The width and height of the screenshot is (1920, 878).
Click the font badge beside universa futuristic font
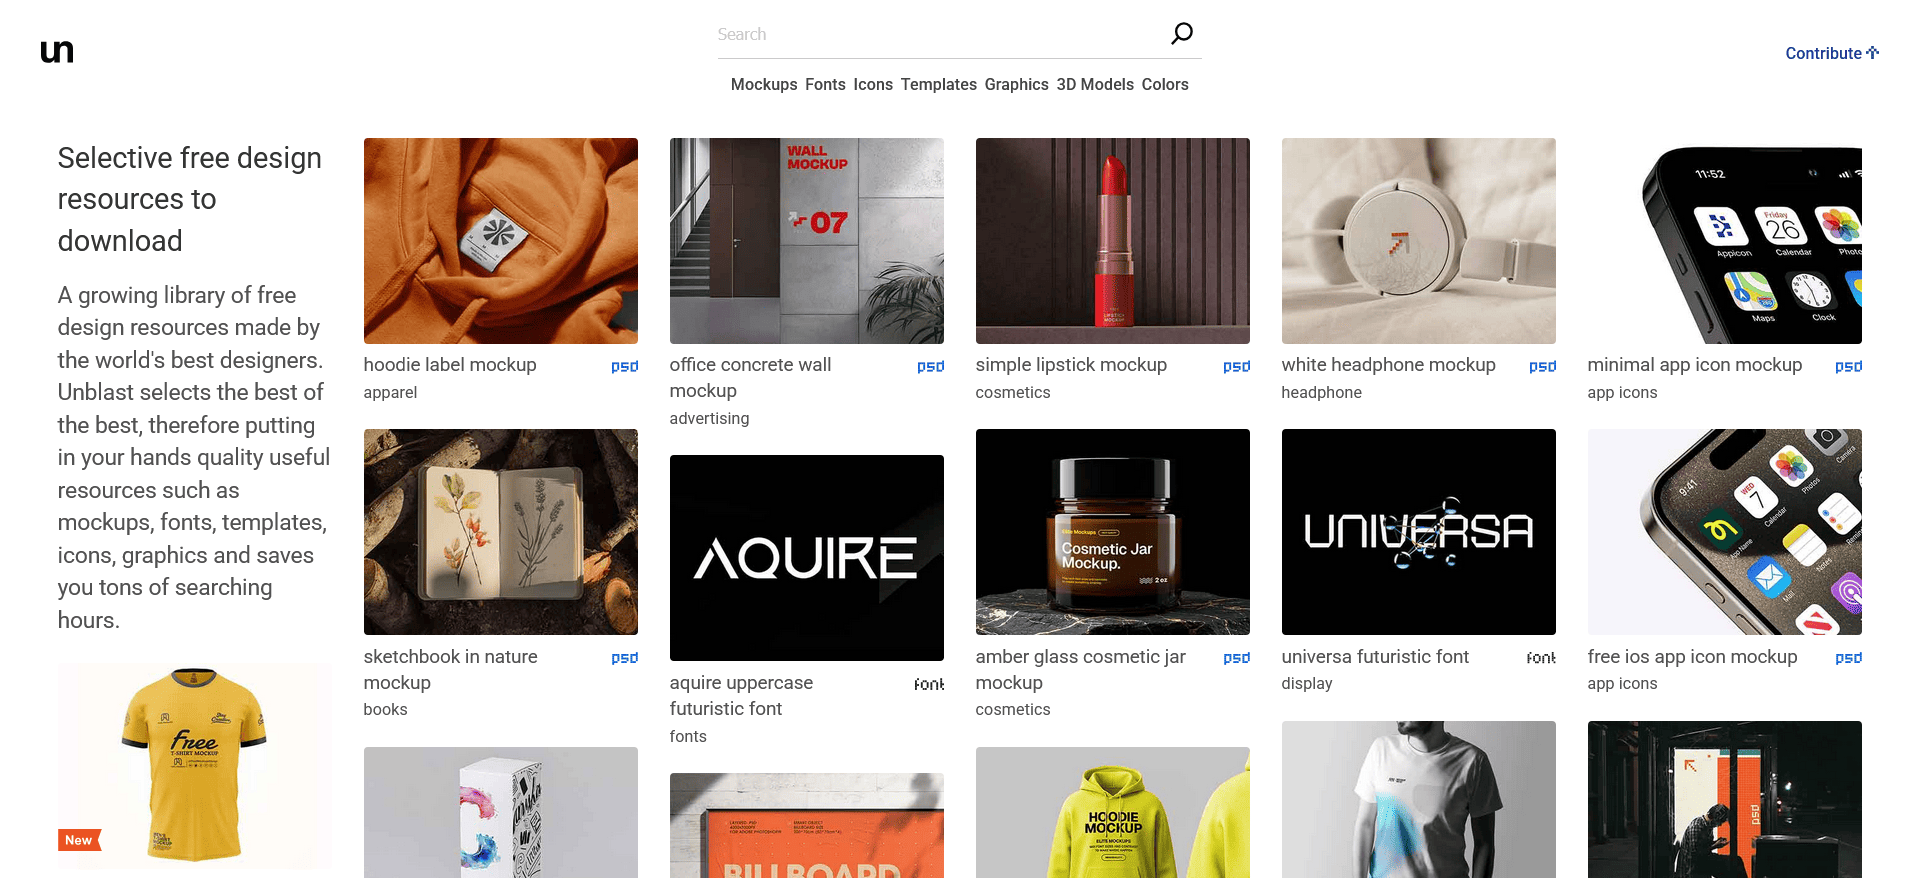(x=1540, y=658)
